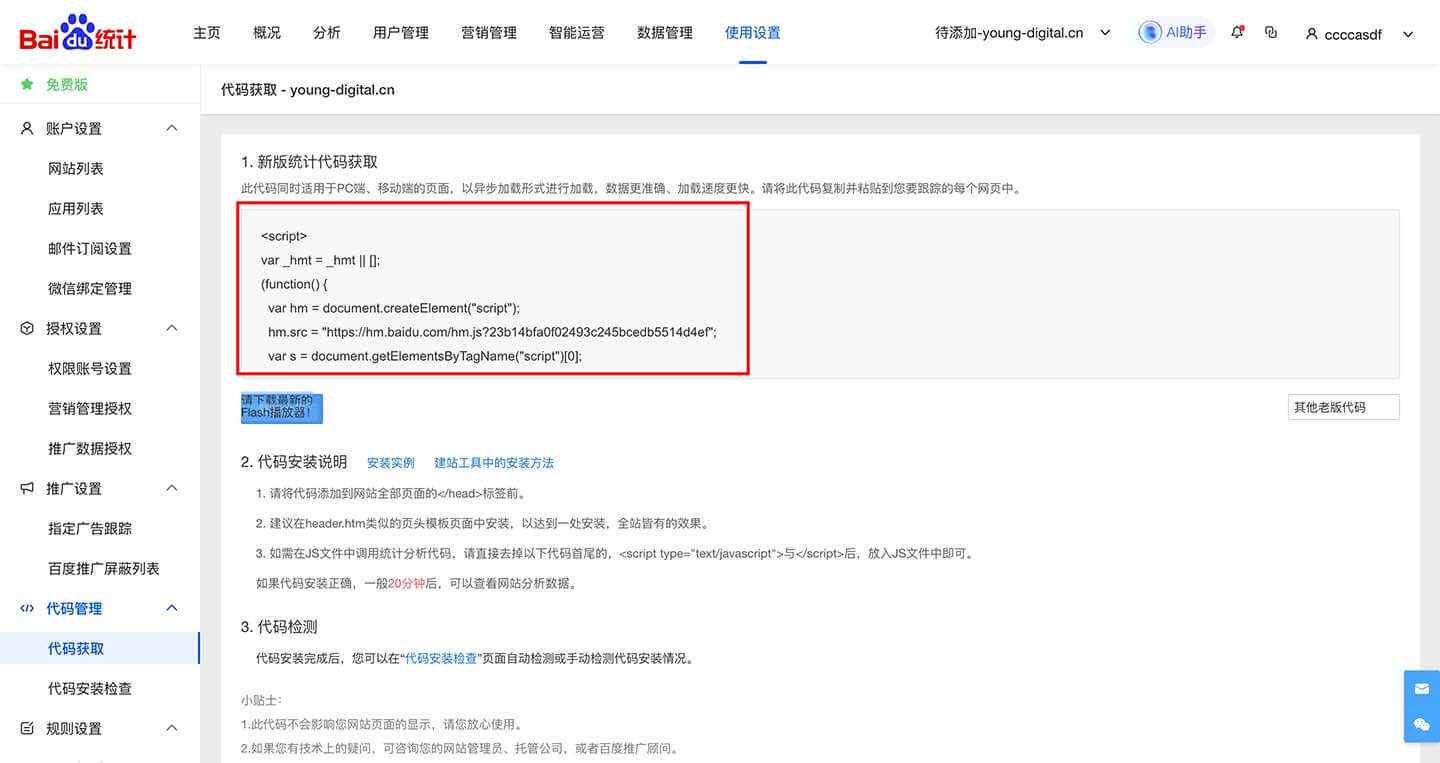Open the notification bell

[1237, 32]
